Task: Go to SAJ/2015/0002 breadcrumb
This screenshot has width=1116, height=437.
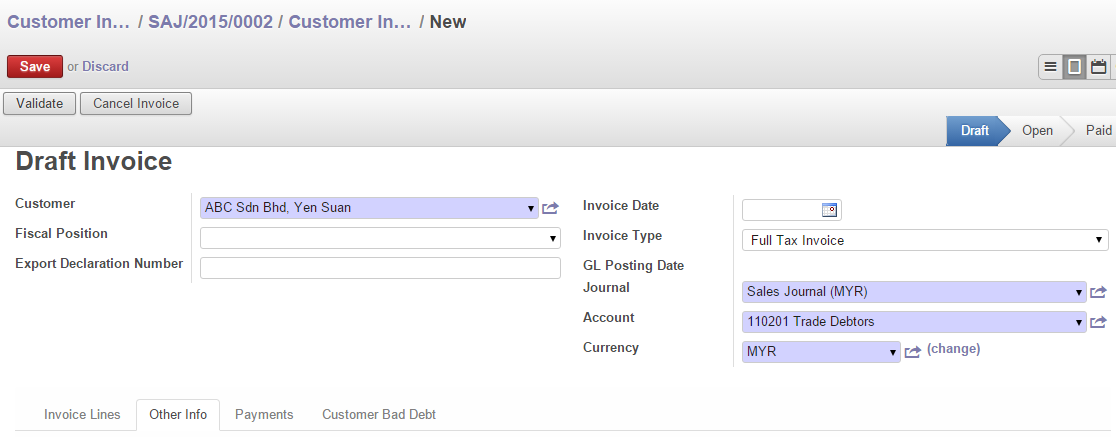Action: pyautogui.click(x=210, y=22)
